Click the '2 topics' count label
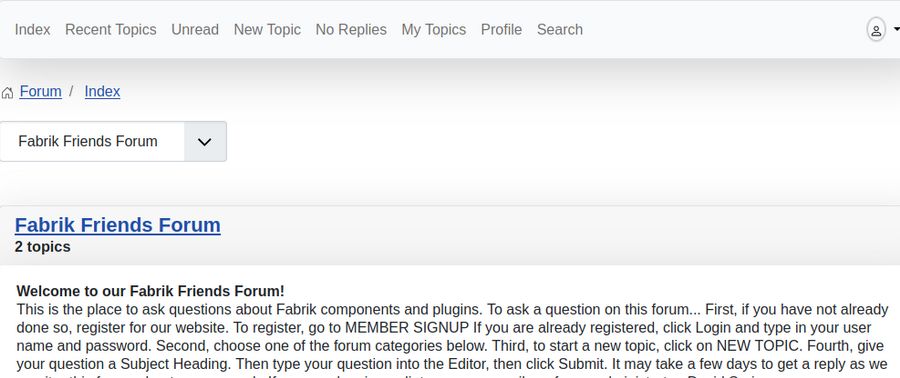The width and height of the screenshot is (900, 378). tap(43, 247)
